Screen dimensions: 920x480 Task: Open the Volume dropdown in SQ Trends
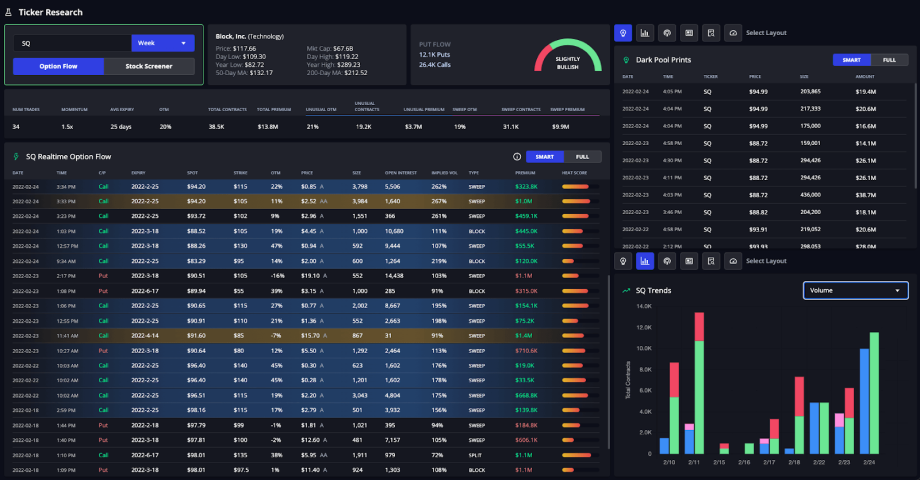[855, 290]
